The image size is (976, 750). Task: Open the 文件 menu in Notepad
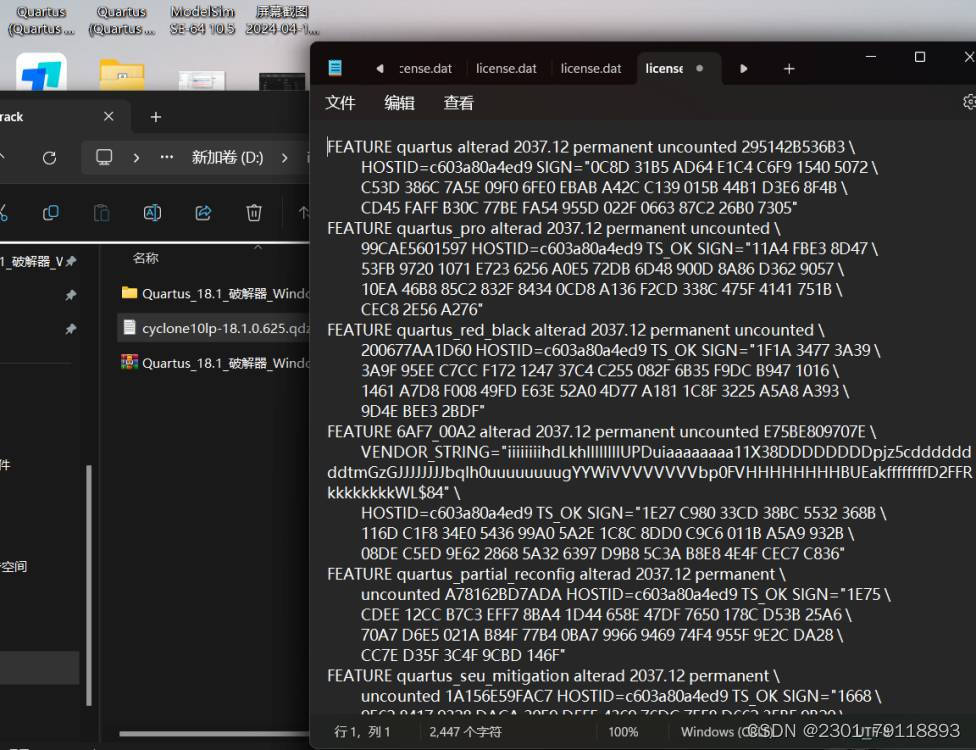(340, 103)
